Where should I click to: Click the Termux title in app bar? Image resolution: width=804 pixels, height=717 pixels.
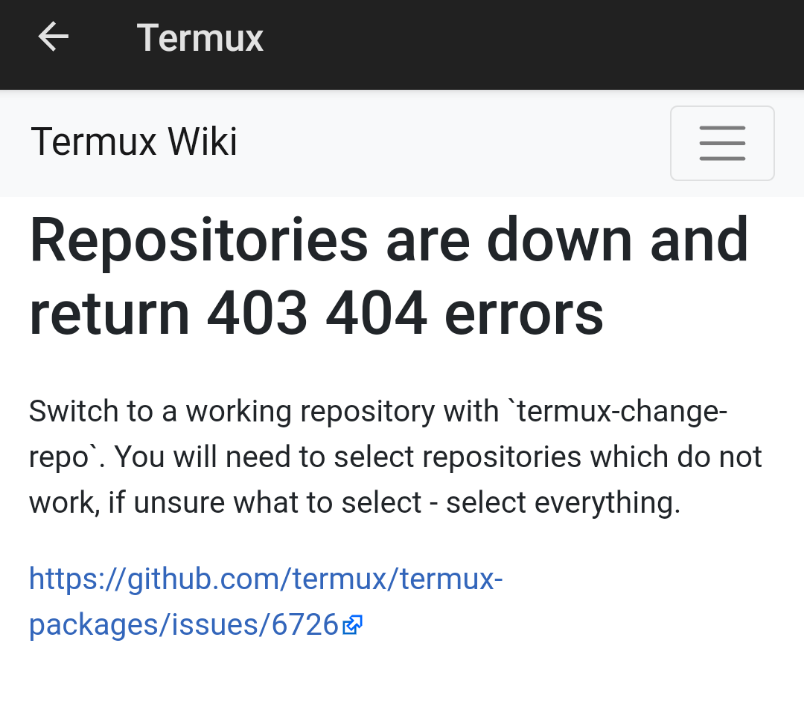click(x=200, y=38)
